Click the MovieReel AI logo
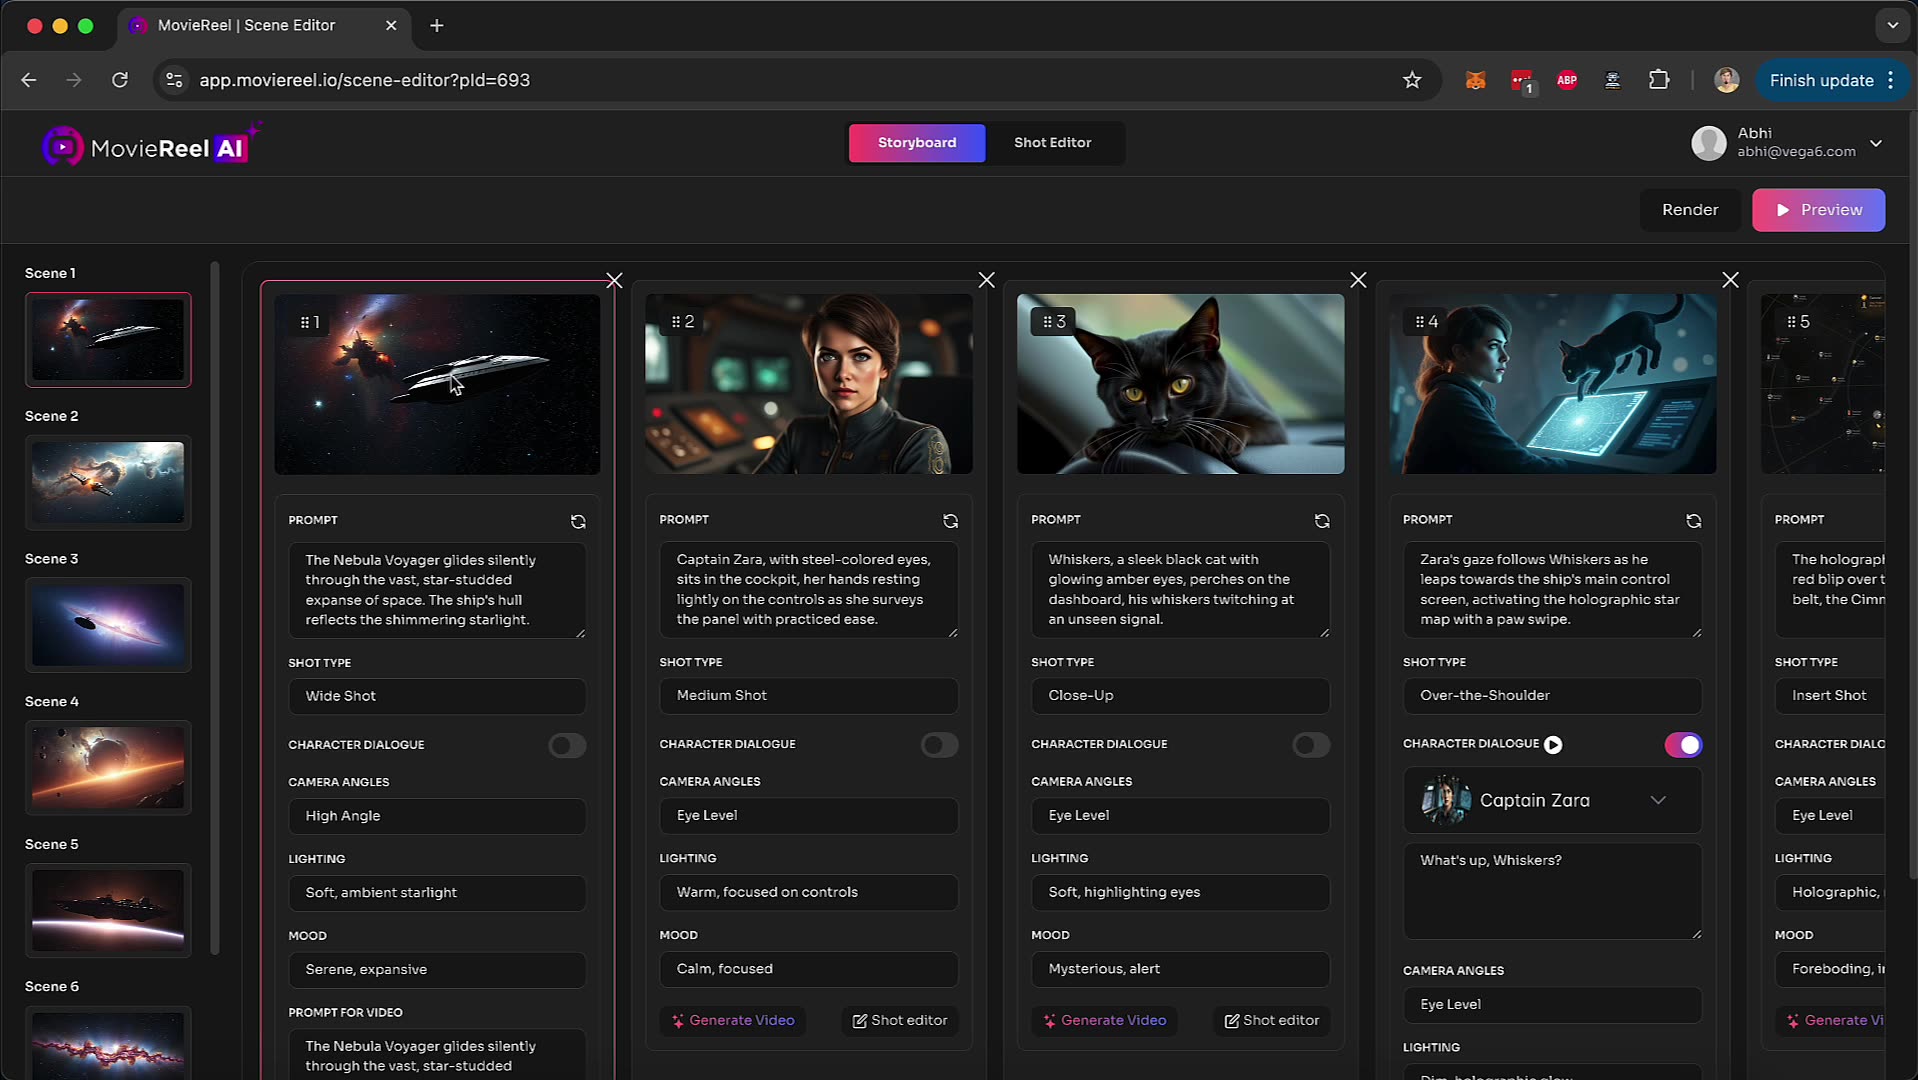The height and width of the screenshot is (1080, 1918). (150, 144)
